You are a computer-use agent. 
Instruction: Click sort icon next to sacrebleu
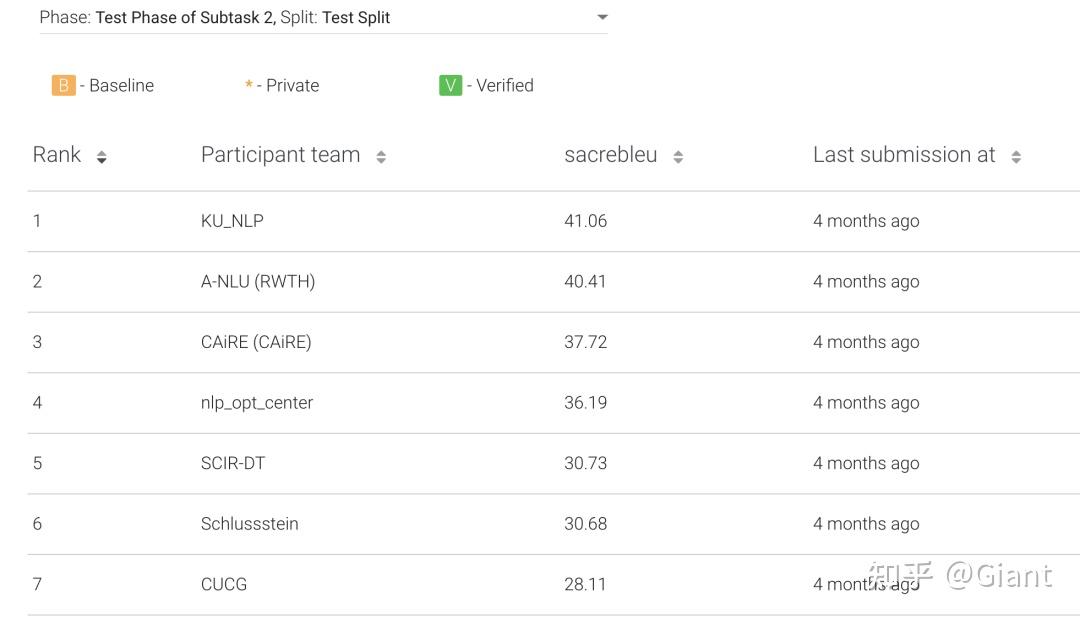coord(678,157)
